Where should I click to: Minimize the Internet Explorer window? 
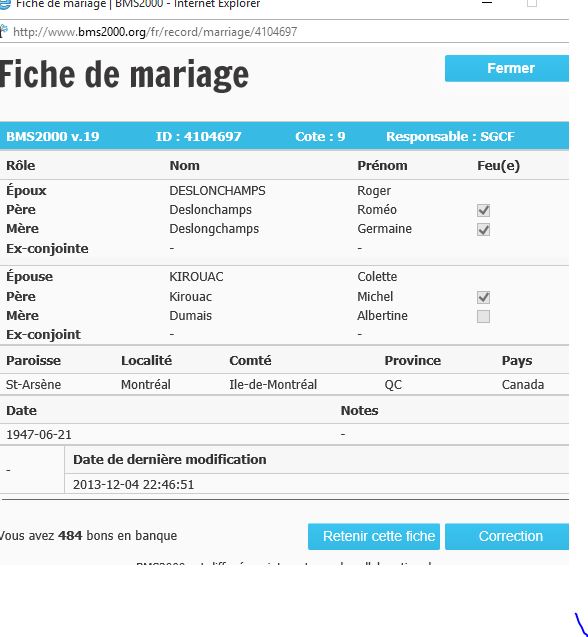point(487,3)
